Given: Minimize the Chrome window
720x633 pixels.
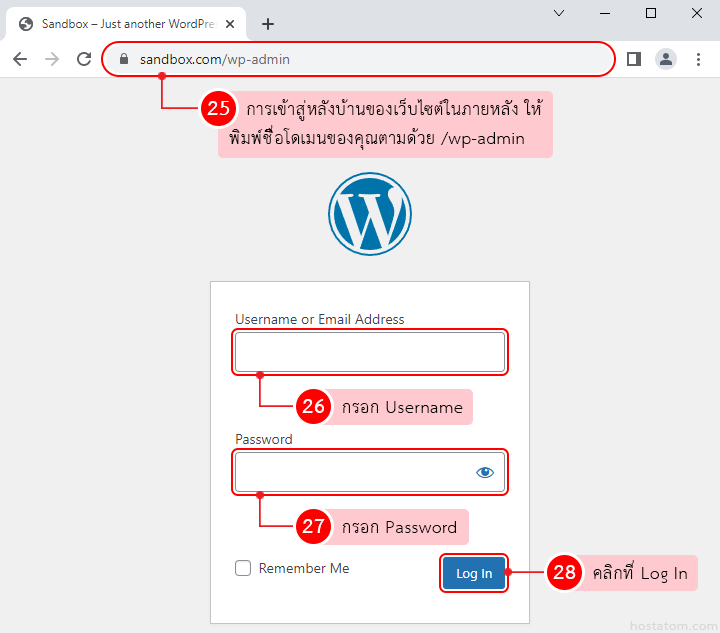Looking at the screenshot, I should pos(605,13).
